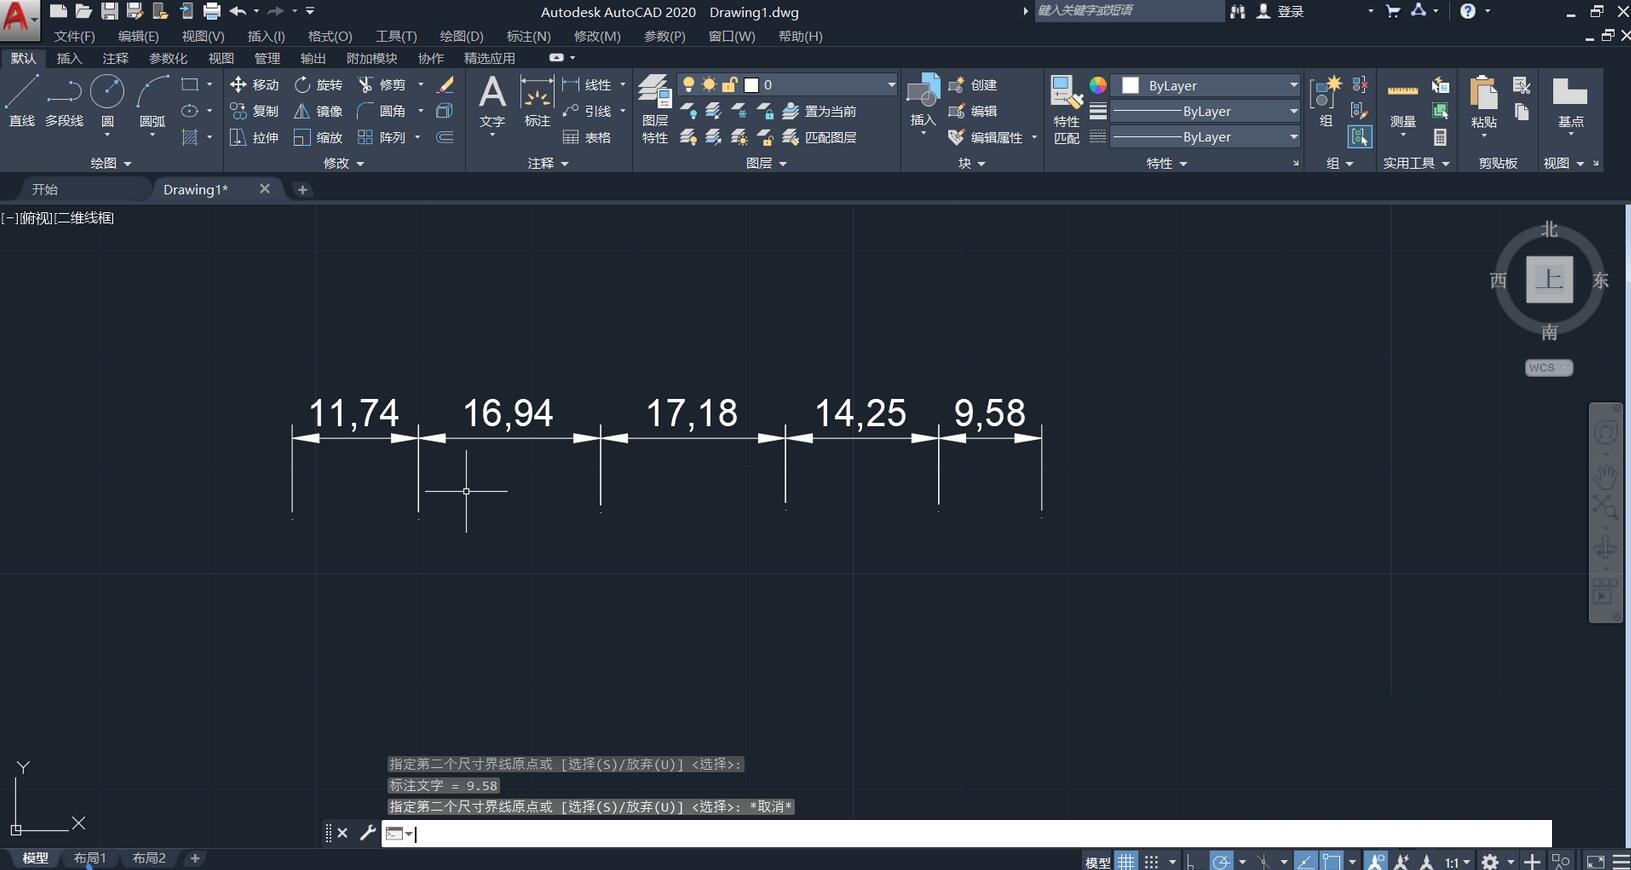Switch to the 参数化 ribbon tab
This screenshot has height=870, width=1631.
tap(168, 59)
